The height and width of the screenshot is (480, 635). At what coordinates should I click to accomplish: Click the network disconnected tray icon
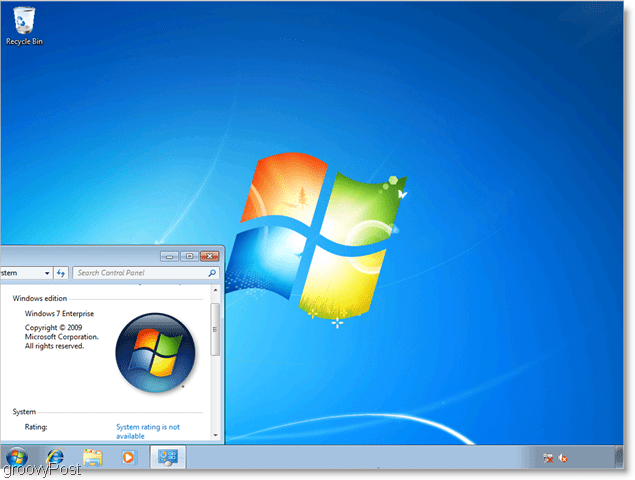click(x=548, y=458)
